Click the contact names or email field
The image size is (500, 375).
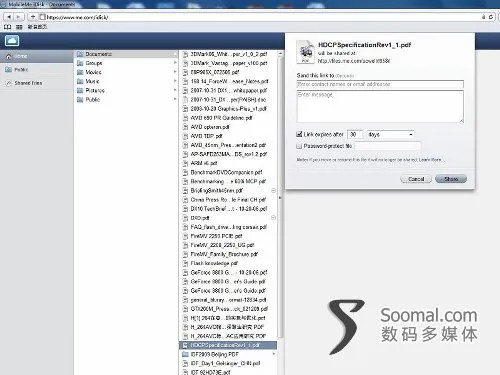(x=380, y=84)
